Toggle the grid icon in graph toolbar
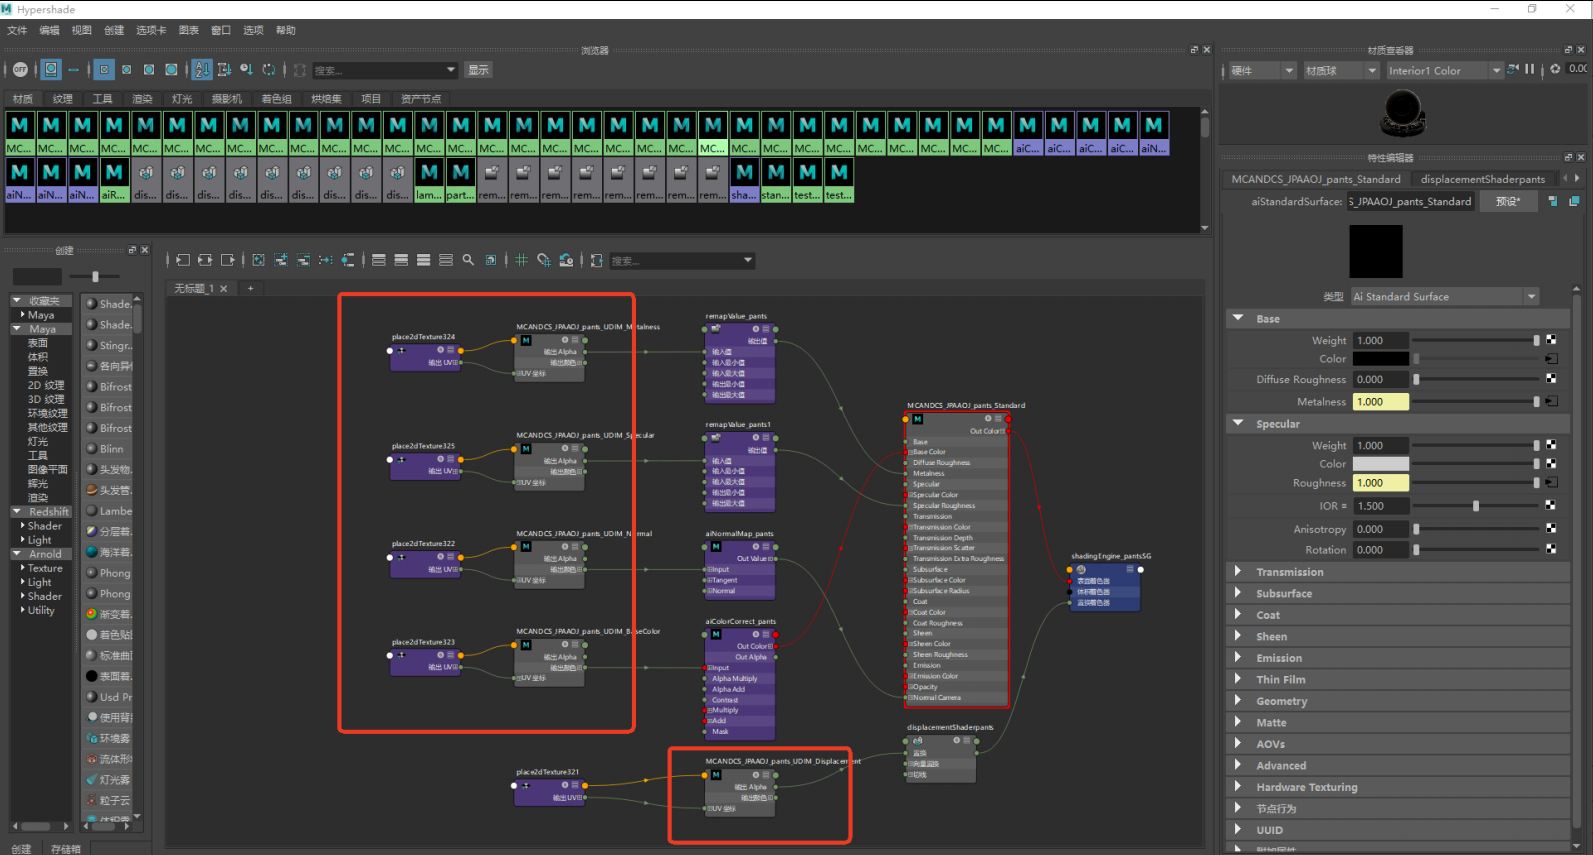This screenshot has height=855, width=1593. click(x=521, y=260)
